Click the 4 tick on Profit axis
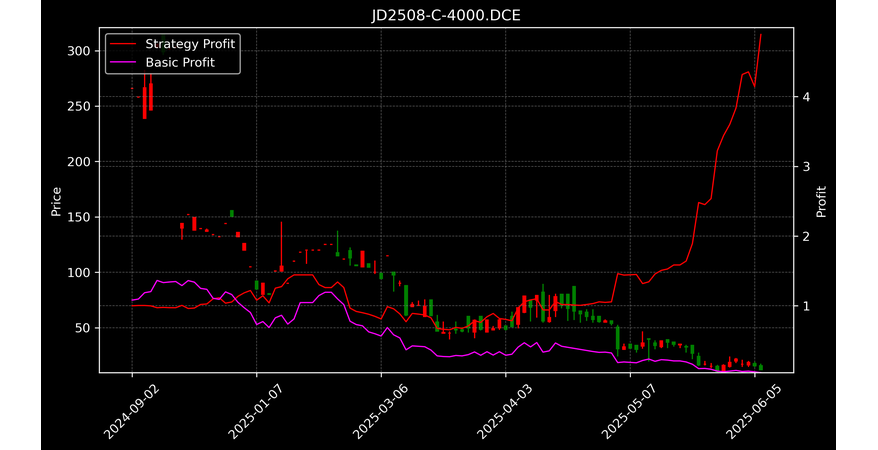 [806, 97]
